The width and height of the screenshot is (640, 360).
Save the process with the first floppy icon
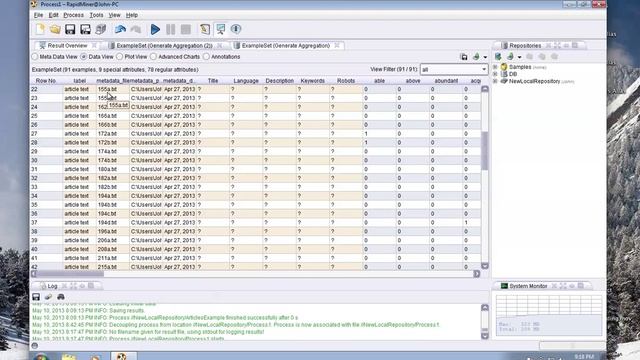pos(70,29)
